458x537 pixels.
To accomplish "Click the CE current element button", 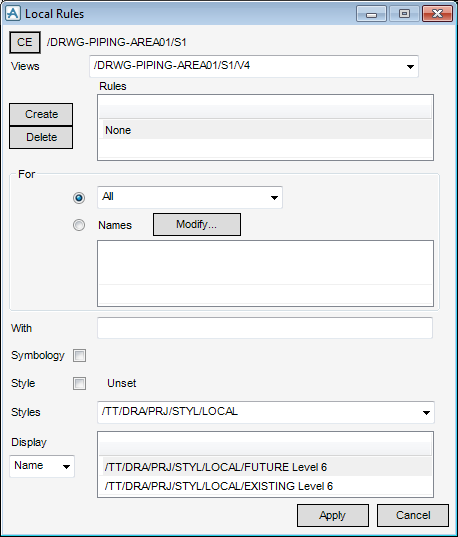I will [x=25, y=42].
